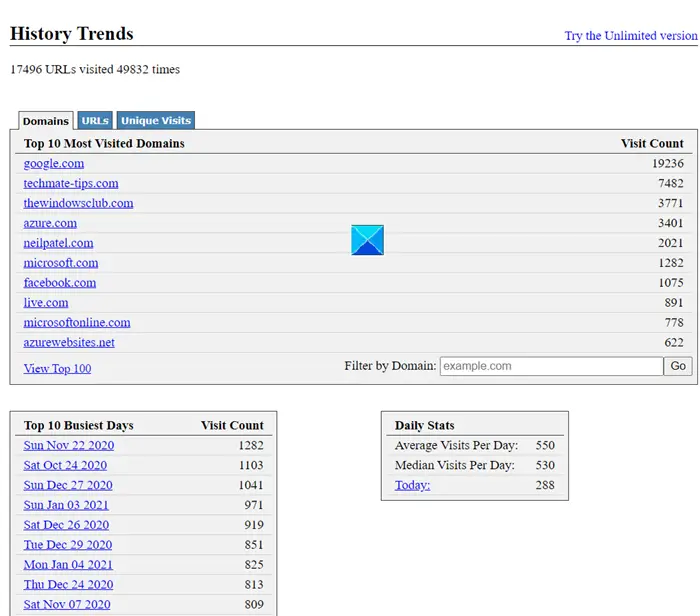This screenshot has width=700, height=616.
Task: Click live.com's visit count 891
Action: 674,303
